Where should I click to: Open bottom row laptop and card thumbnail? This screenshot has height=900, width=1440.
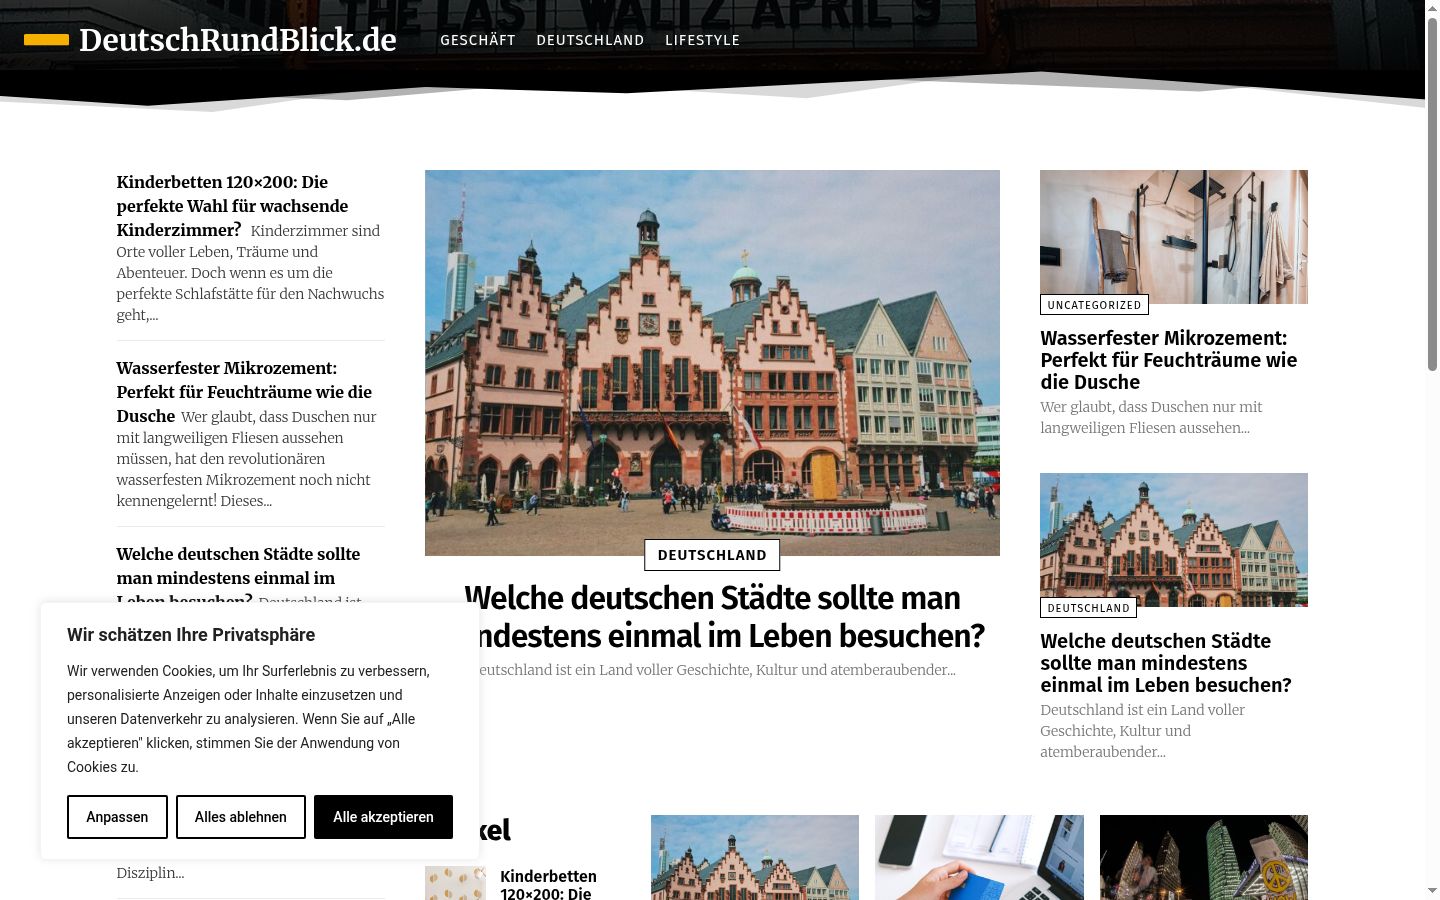pos(979,857)
